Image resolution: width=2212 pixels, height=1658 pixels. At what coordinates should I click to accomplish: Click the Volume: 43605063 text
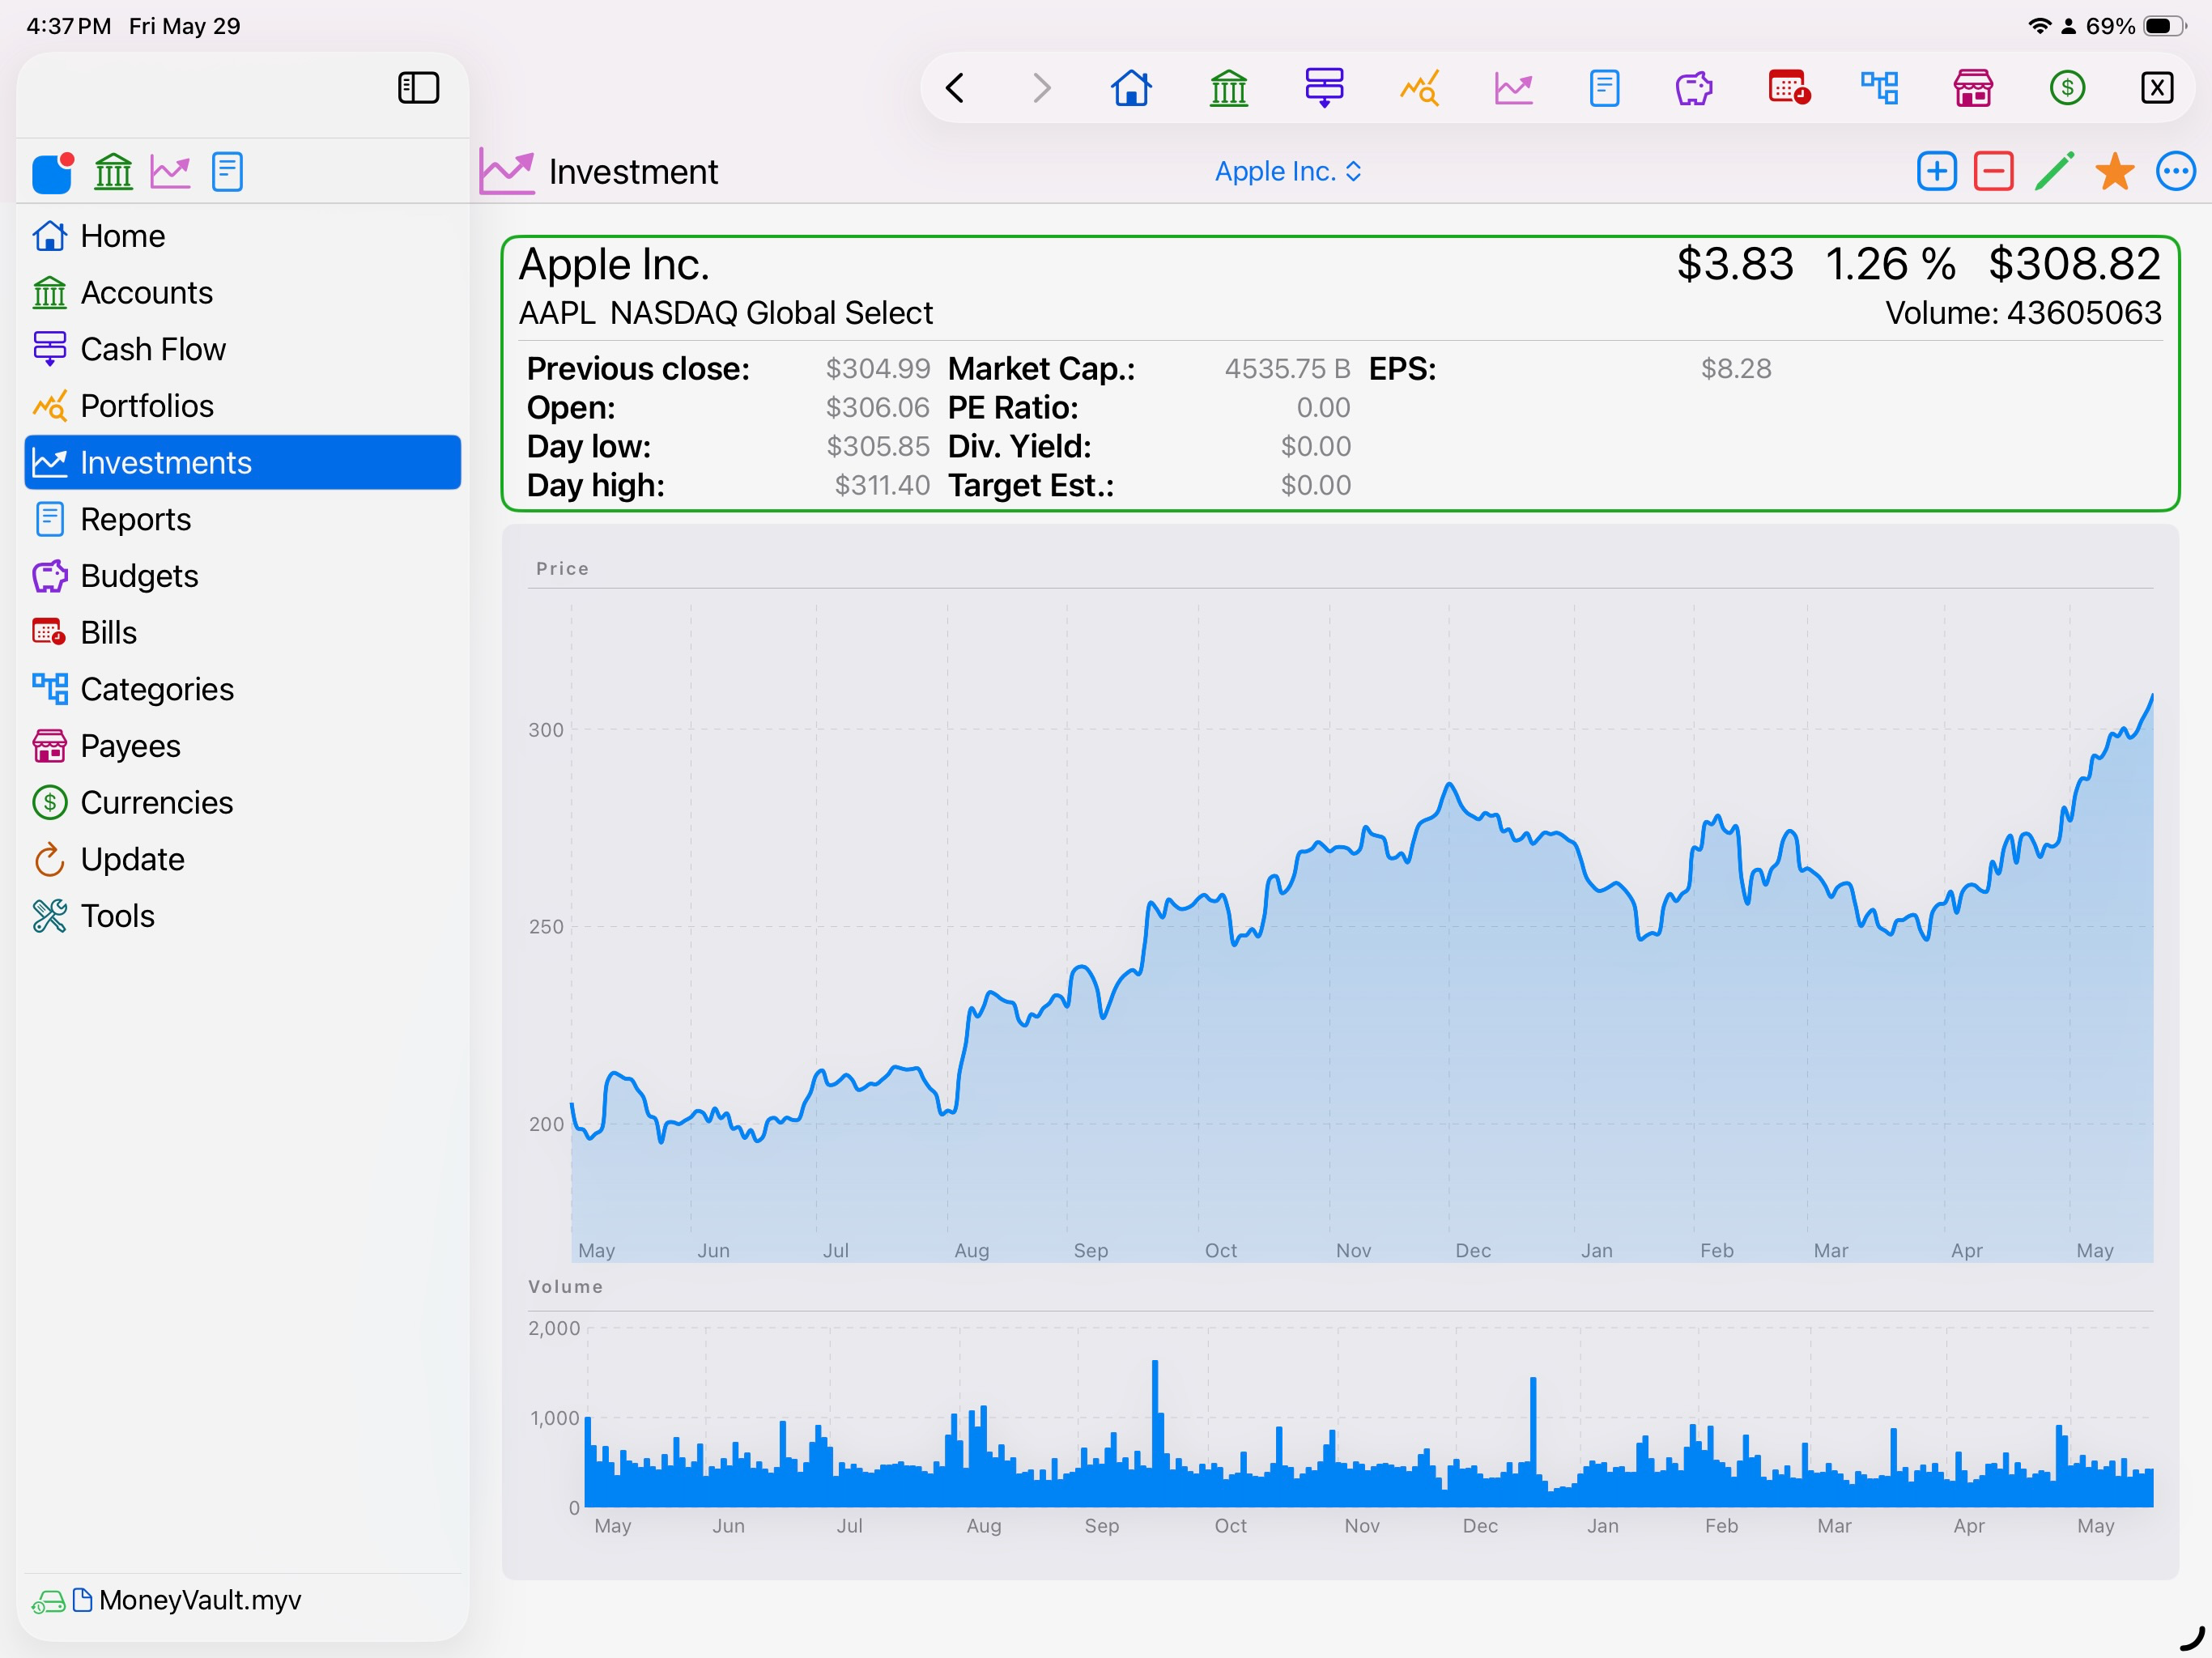2023,313
